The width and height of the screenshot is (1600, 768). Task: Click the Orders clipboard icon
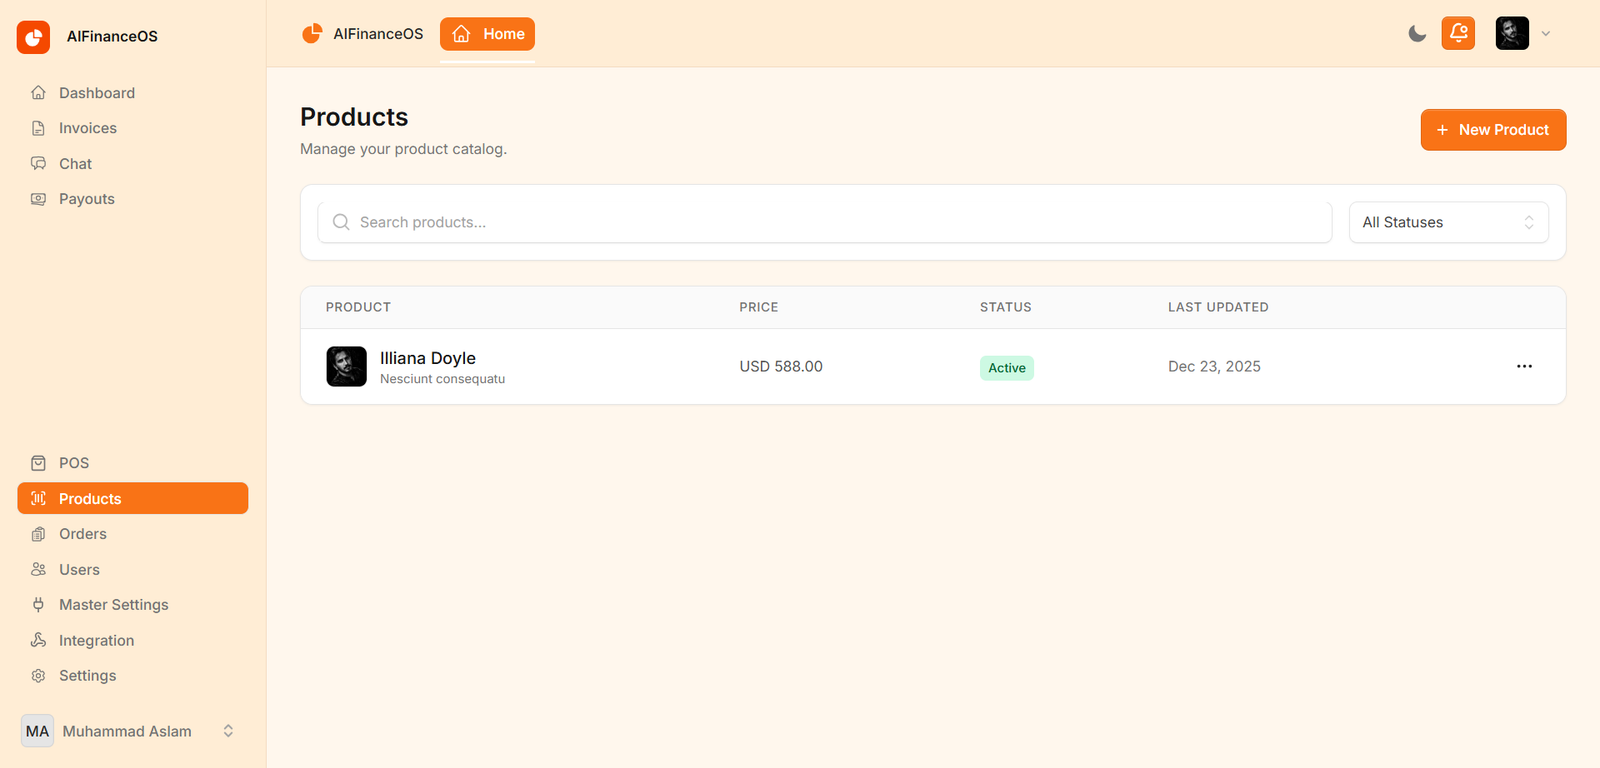click(x=38, y=534)
